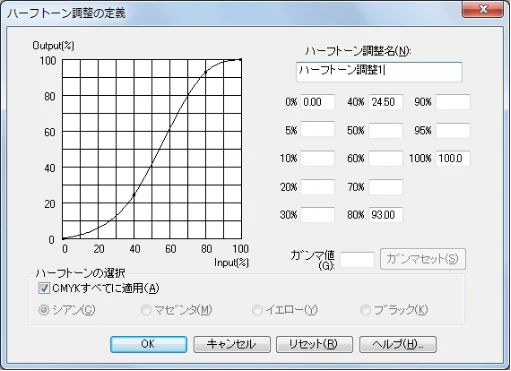The height and width of the screenshot is (371, 511).
Task: Click the curve point at 80% input
Action: [x=205, y=72]
